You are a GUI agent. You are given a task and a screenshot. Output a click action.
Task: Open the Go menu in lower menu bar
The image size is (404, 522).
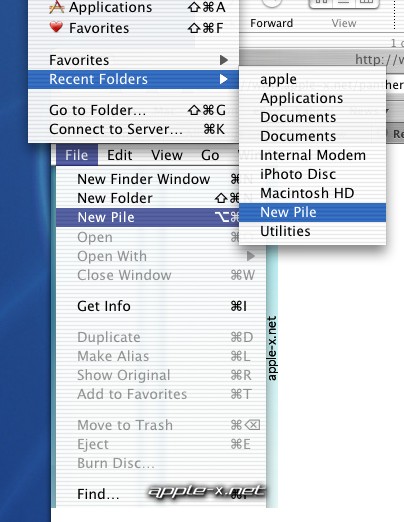tap(210, 155)
